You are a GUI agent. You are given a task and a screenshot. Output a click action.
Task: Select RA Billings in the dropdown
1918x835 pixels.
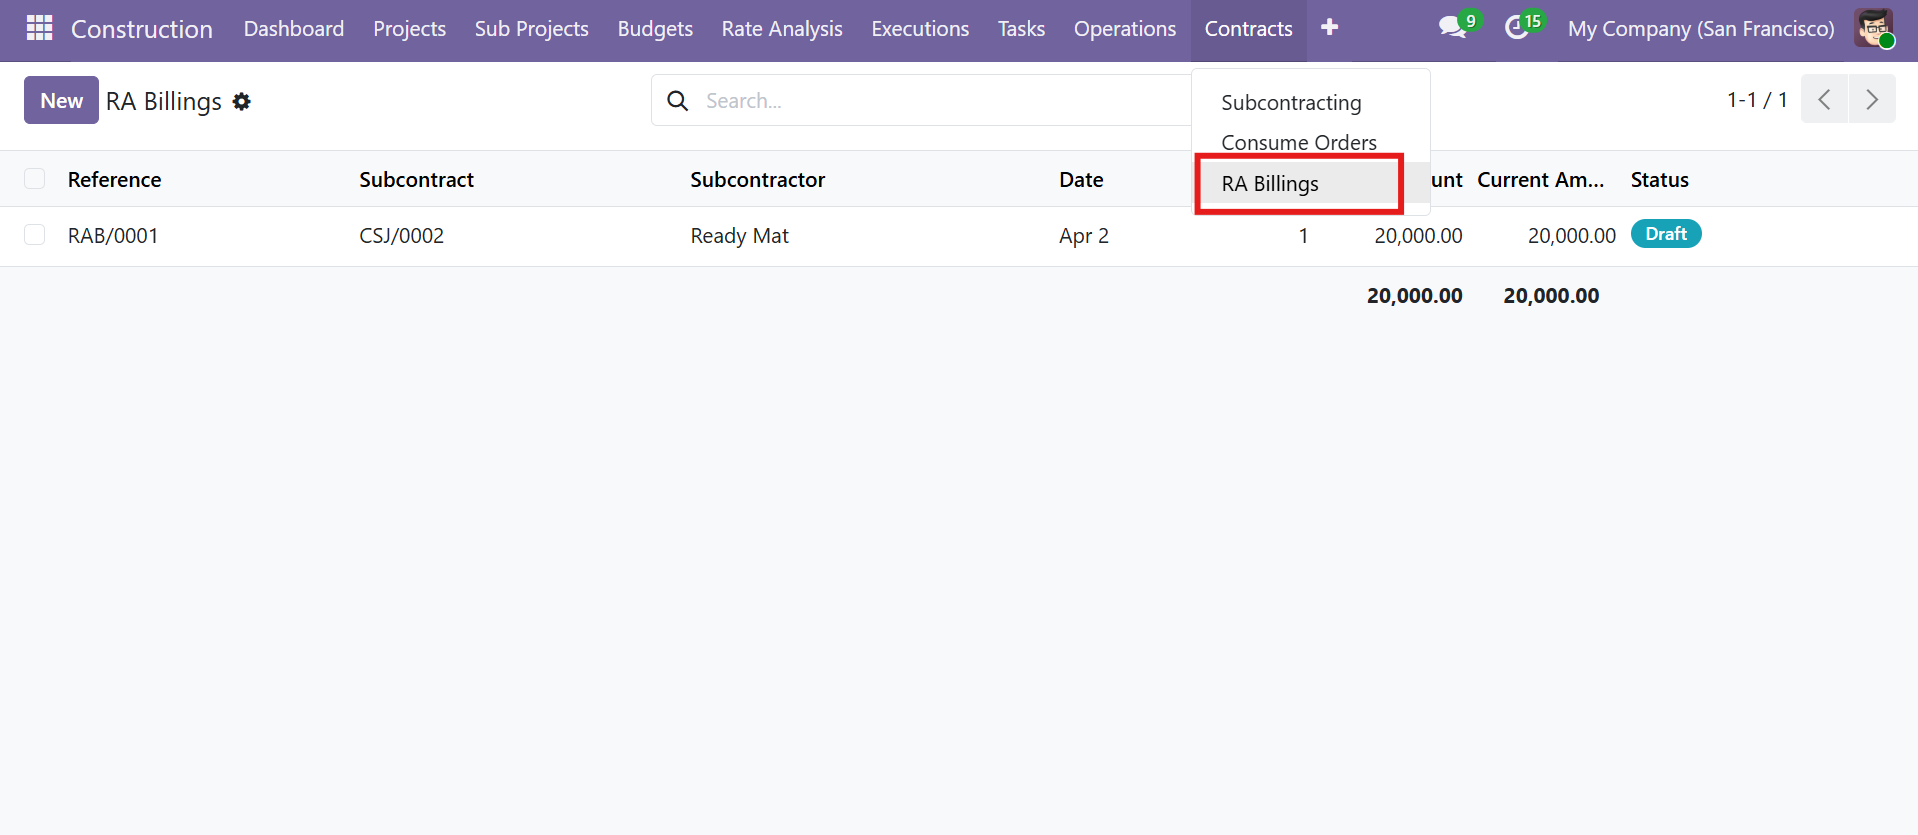pos(1270,184)
